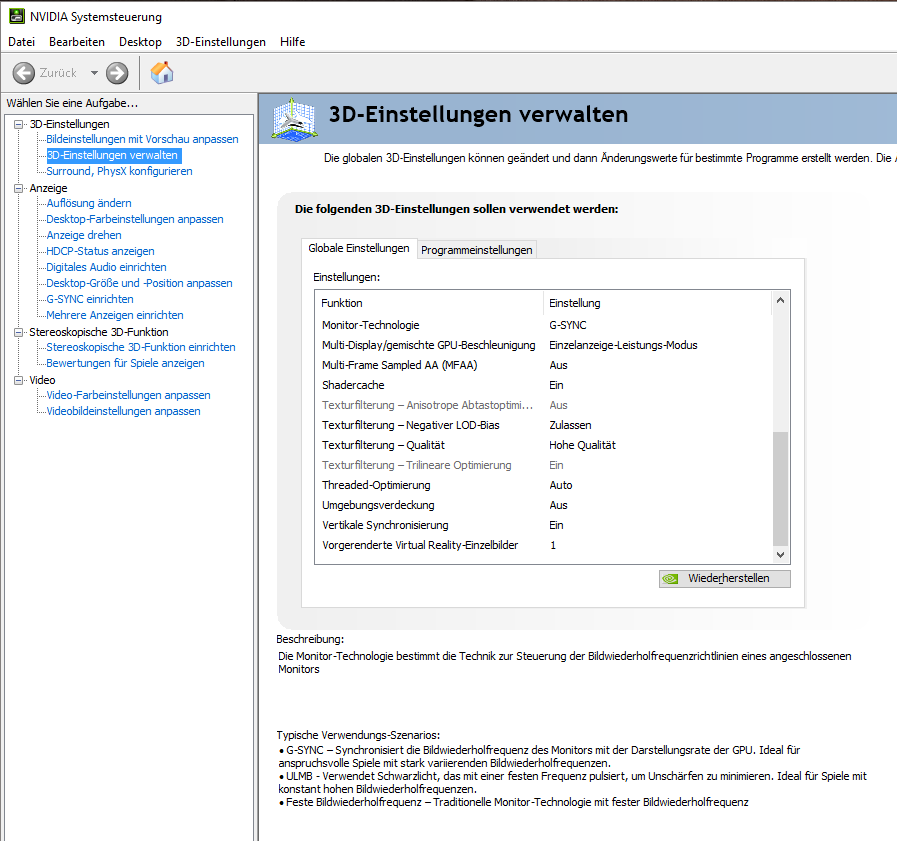Click the Back arrow icon
897x841 pixels.
[x=24, y=73]
